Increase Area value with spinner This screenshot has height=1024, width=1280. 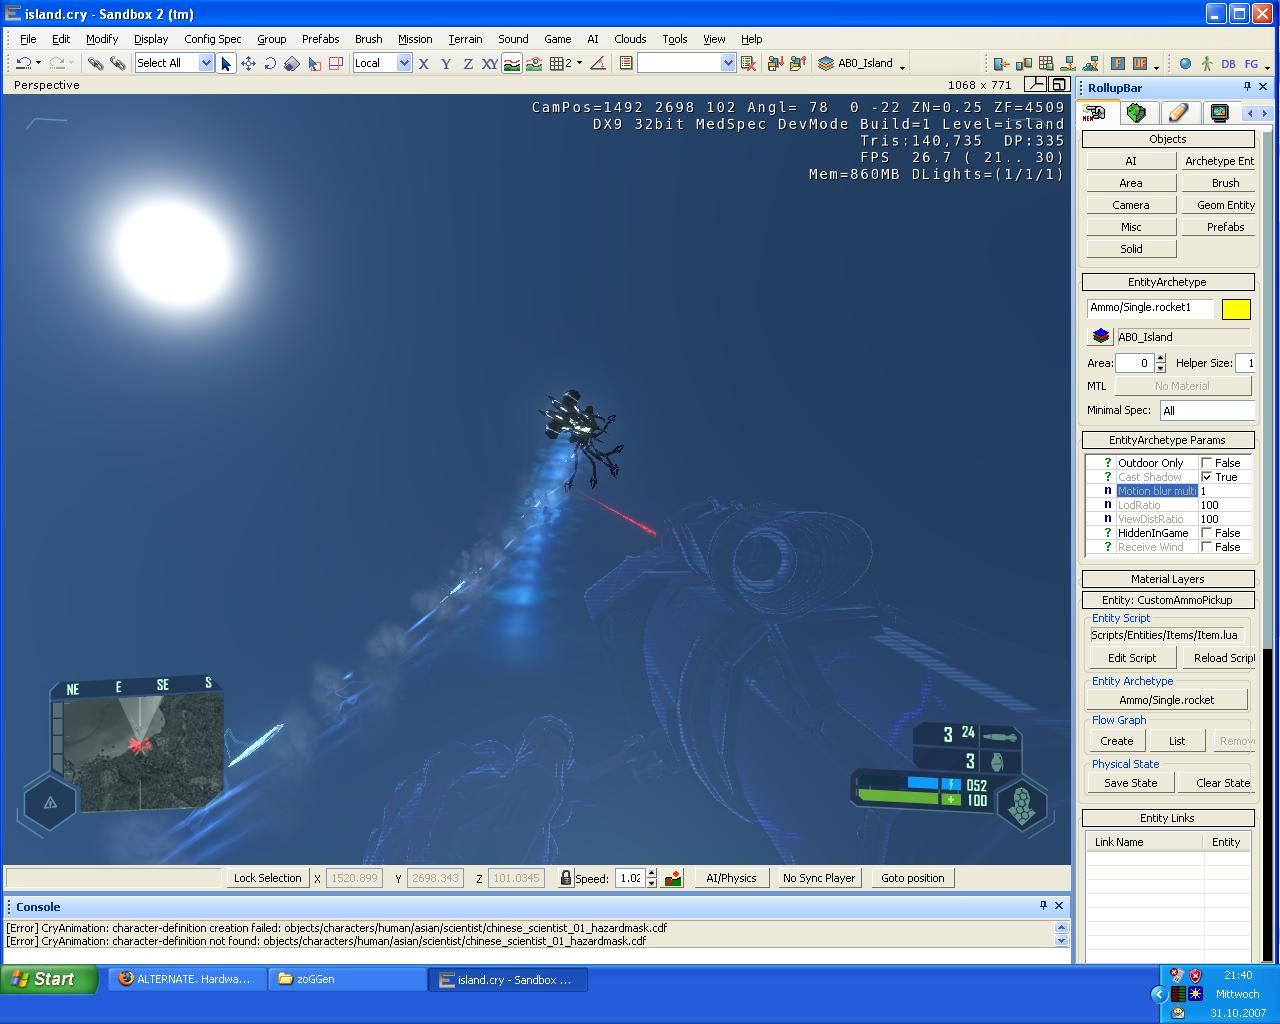[x=1160, y=359]
